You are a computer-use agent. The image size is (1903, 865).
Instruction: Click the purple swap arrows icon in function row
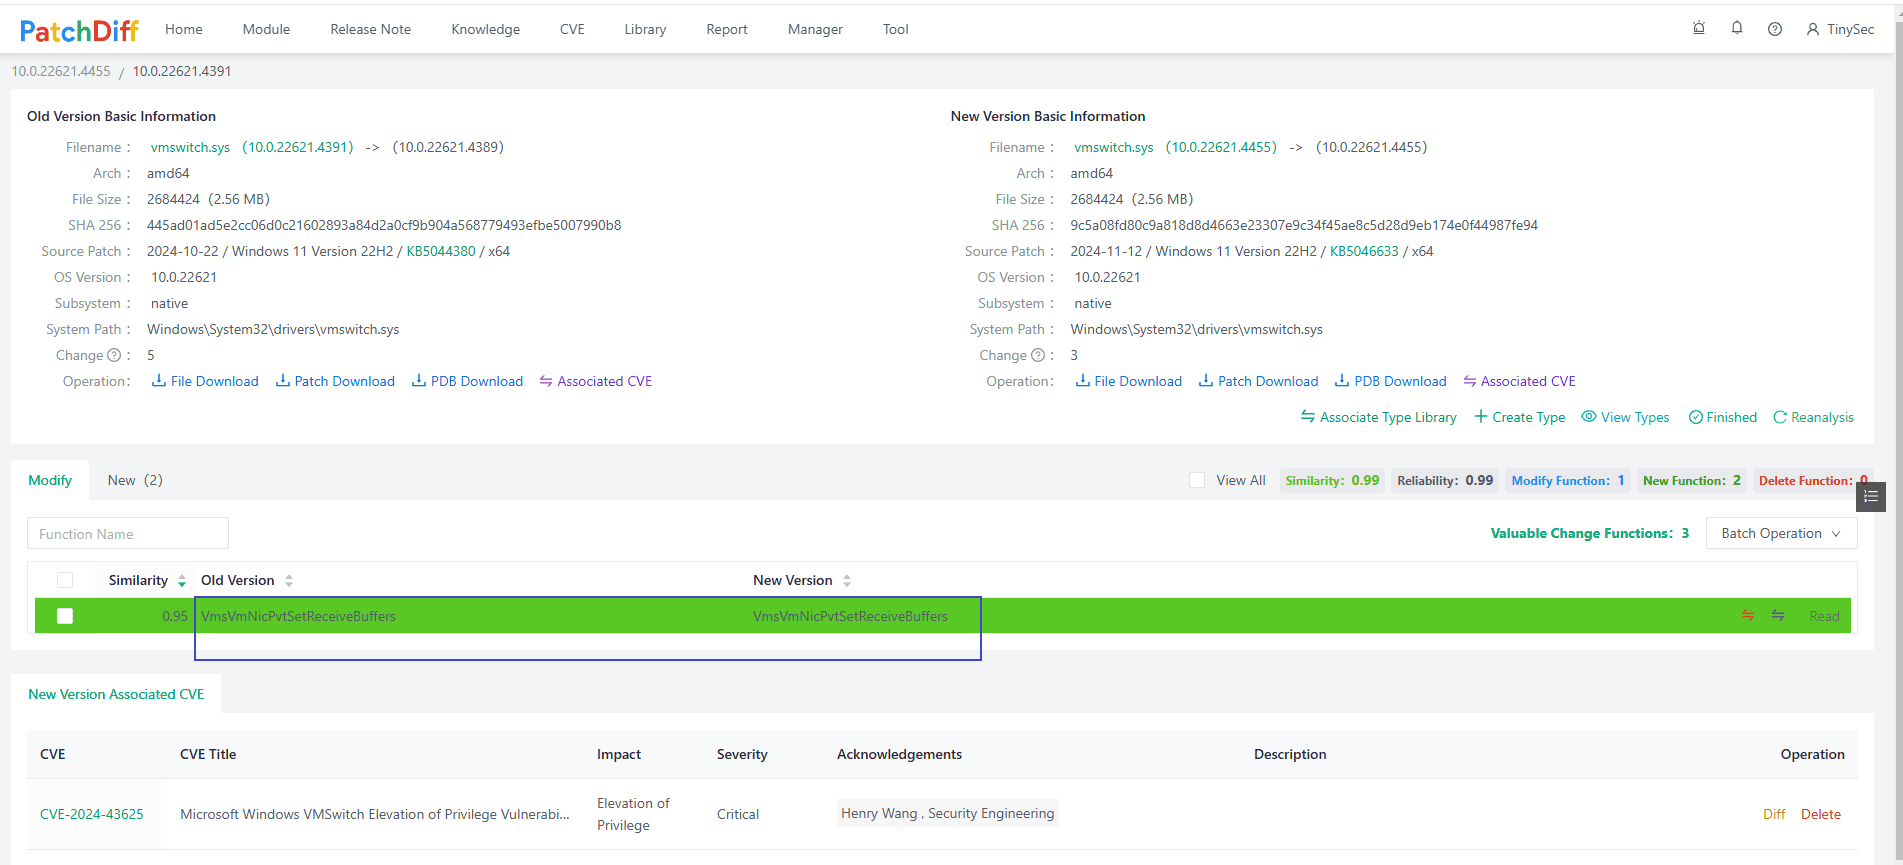[1778, 616]
